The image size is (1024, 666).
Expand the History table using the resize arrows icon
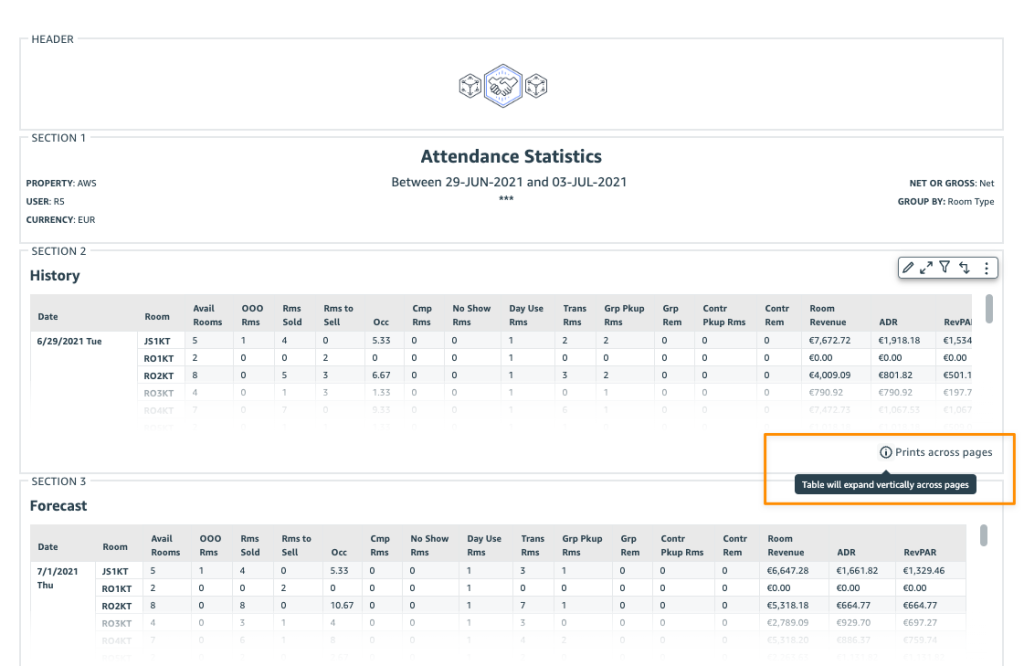(x=926, y=267)
